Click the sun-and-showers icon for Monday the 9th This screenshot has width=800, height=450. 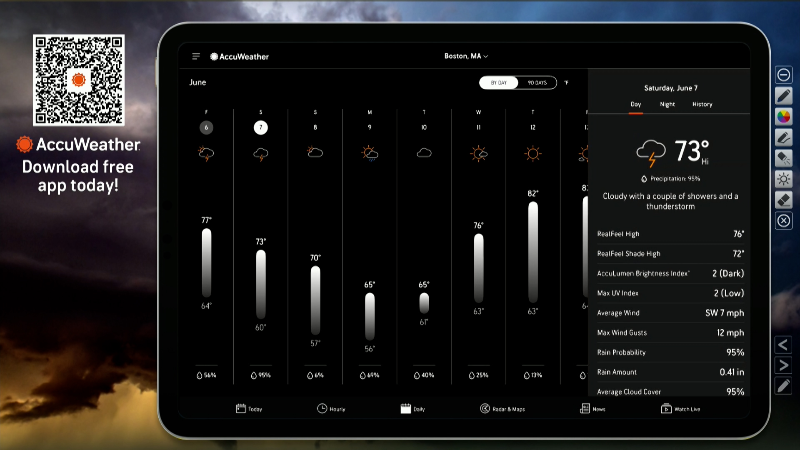[x=370, y=153]
